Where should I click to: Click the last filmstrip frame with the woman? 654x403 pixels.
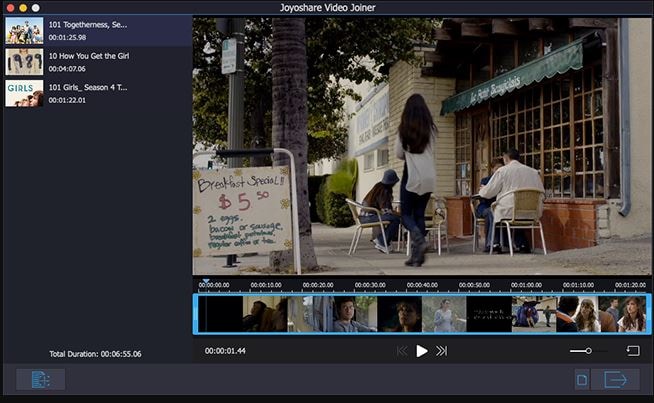[x=624, y=314]
